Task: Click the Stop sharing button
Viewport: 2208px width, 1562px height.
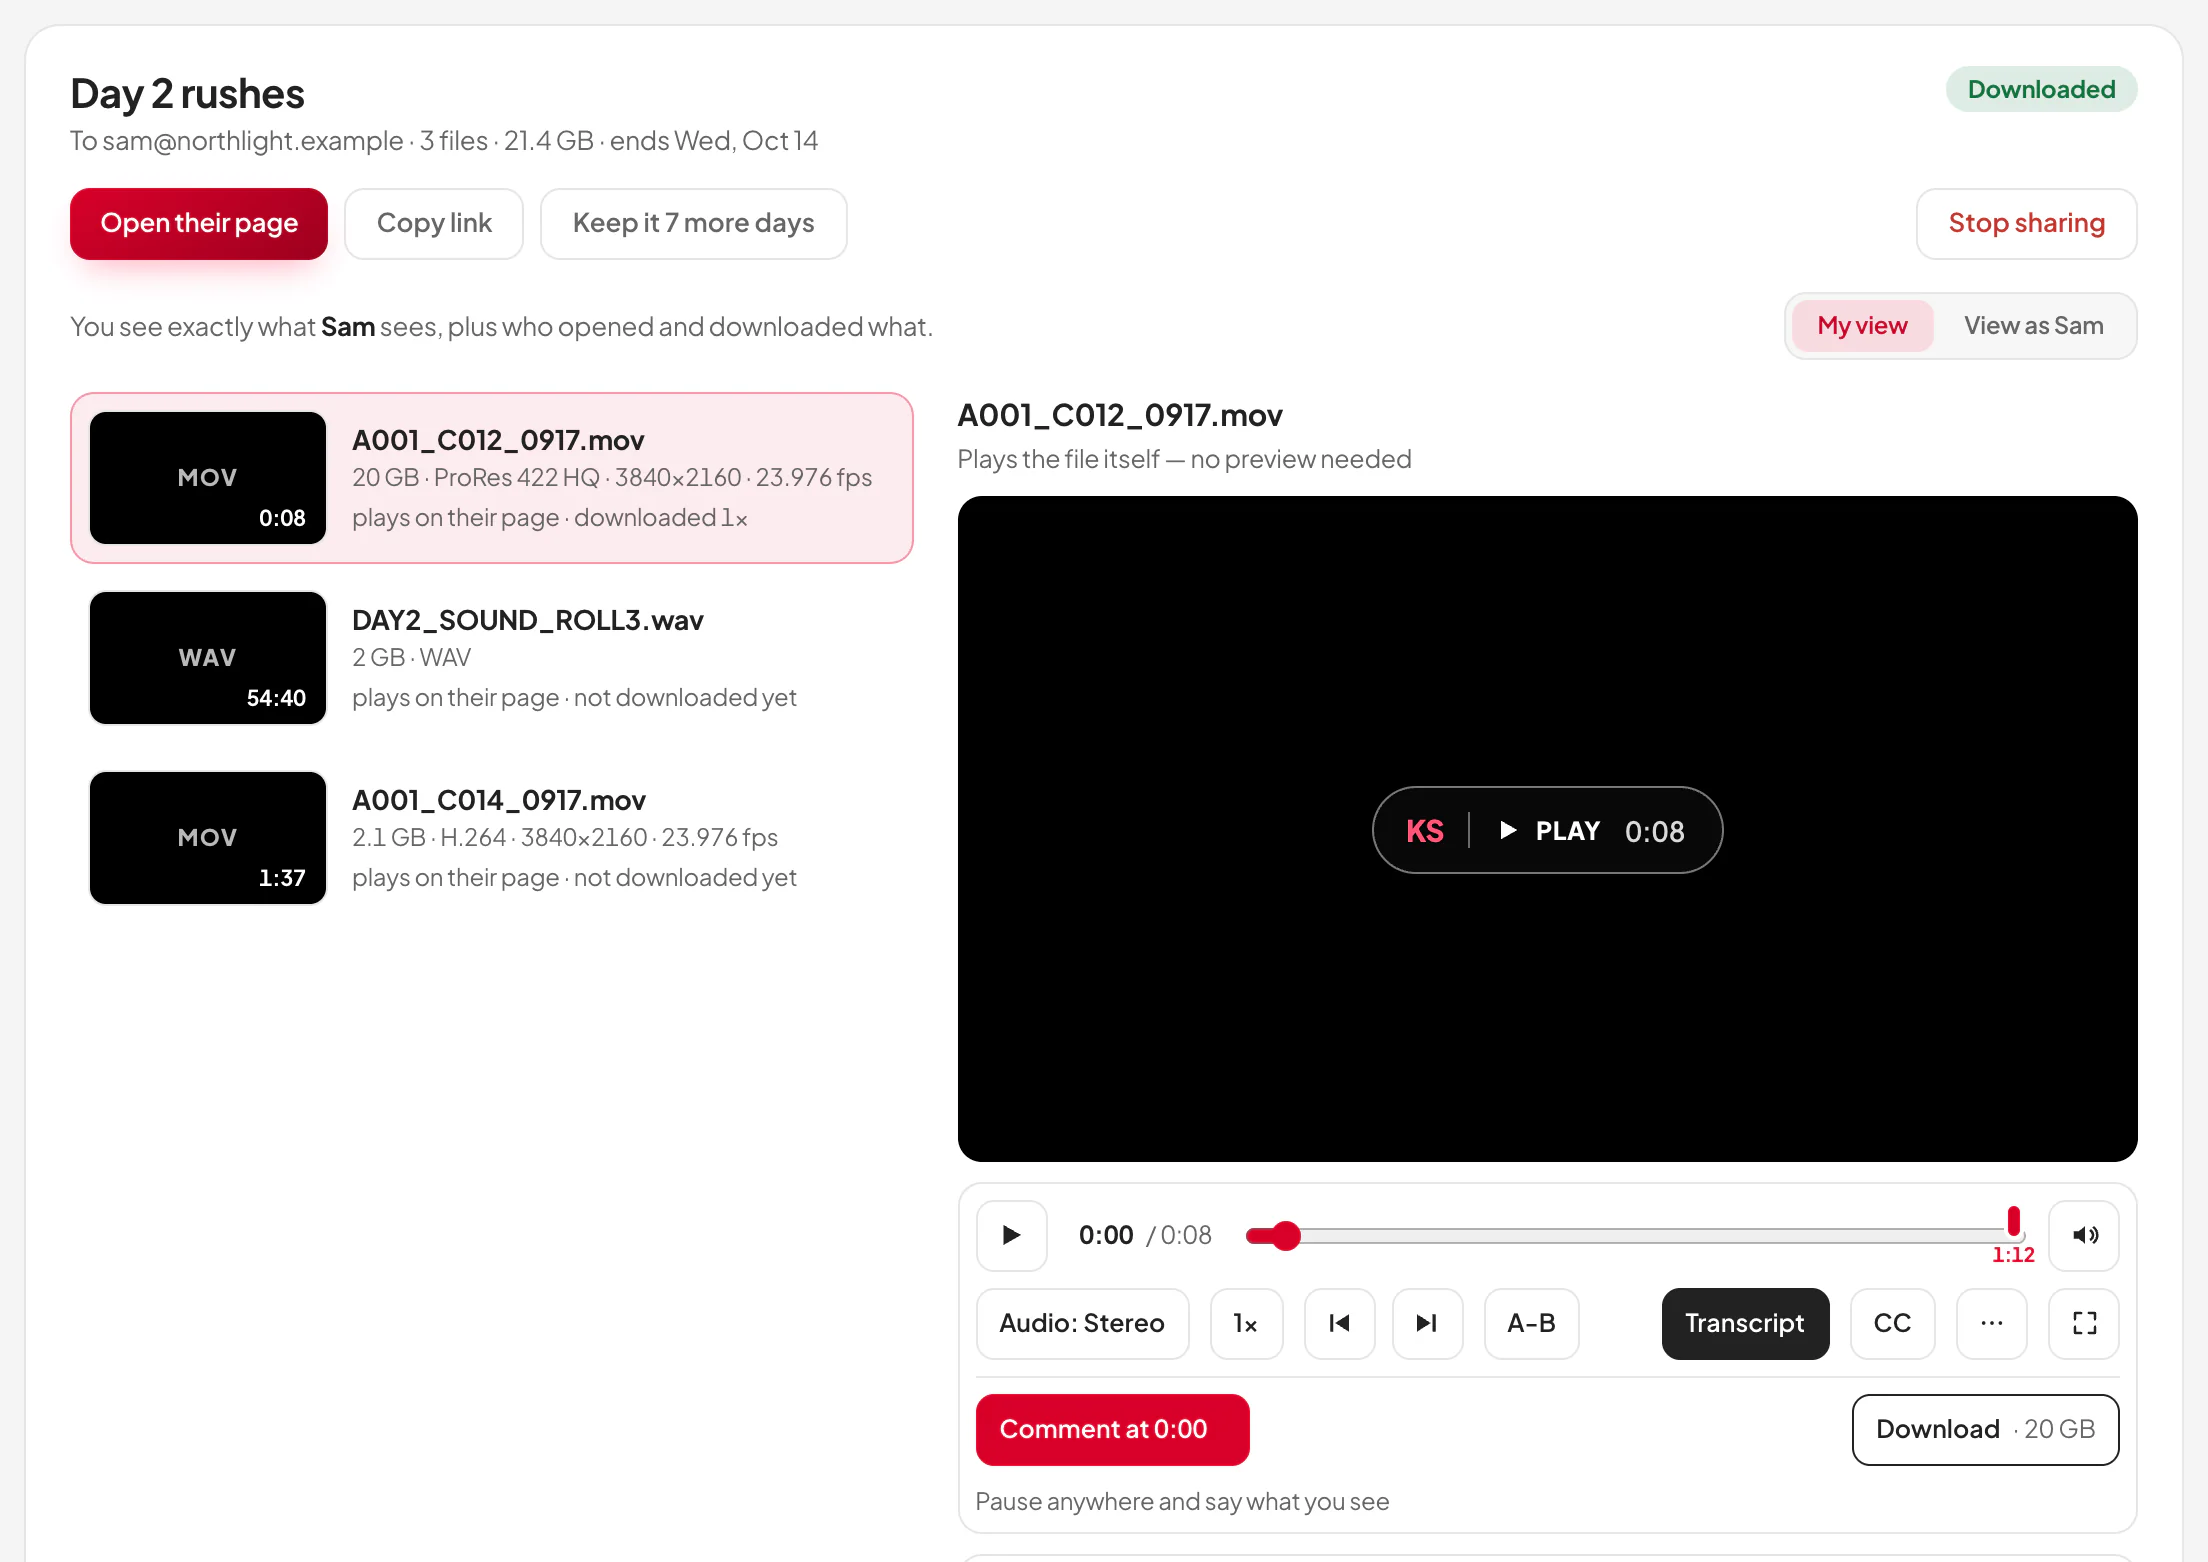Action: (x=2026, y=223)
